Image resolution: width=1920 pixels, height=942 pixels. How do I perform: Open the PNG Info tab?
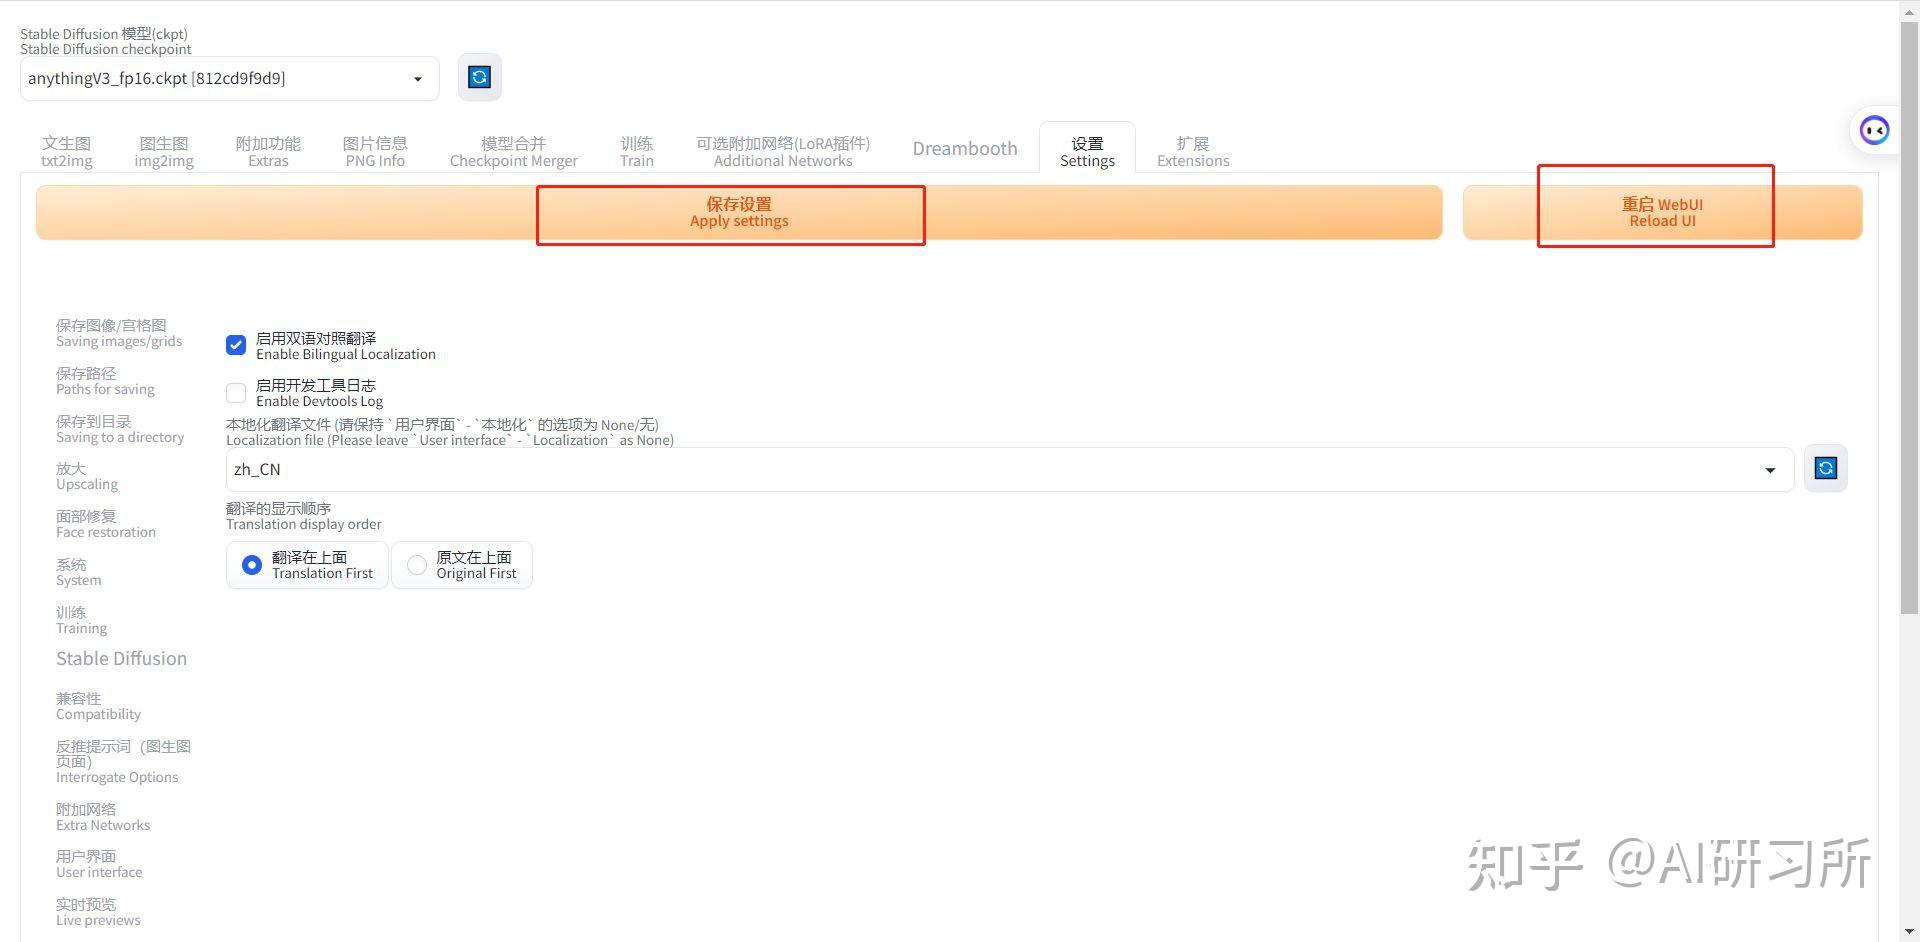375,150
